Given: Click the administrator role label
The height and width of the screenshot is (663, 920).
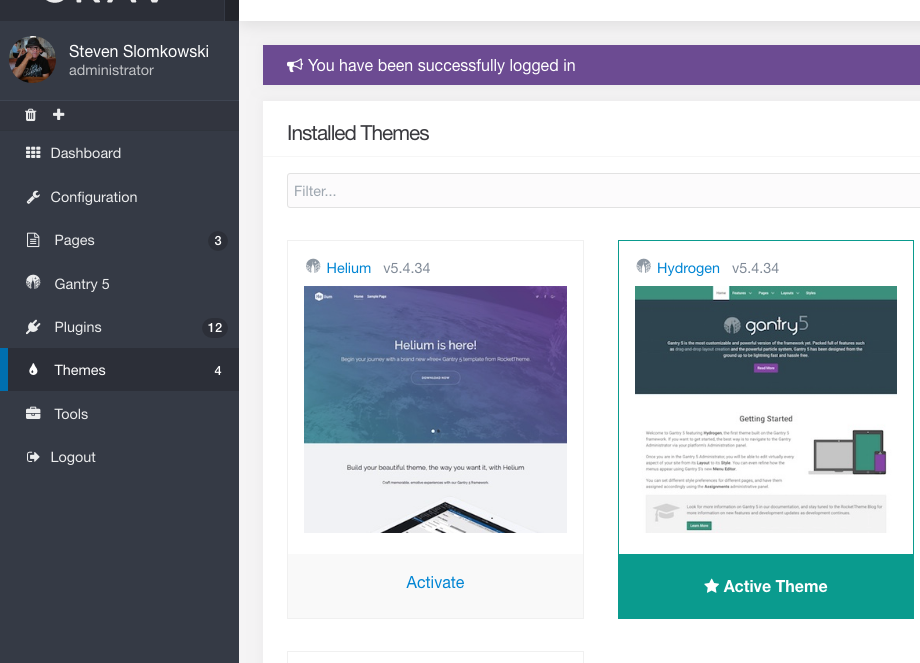Looking at the screenshot, I should click(111, 70).
